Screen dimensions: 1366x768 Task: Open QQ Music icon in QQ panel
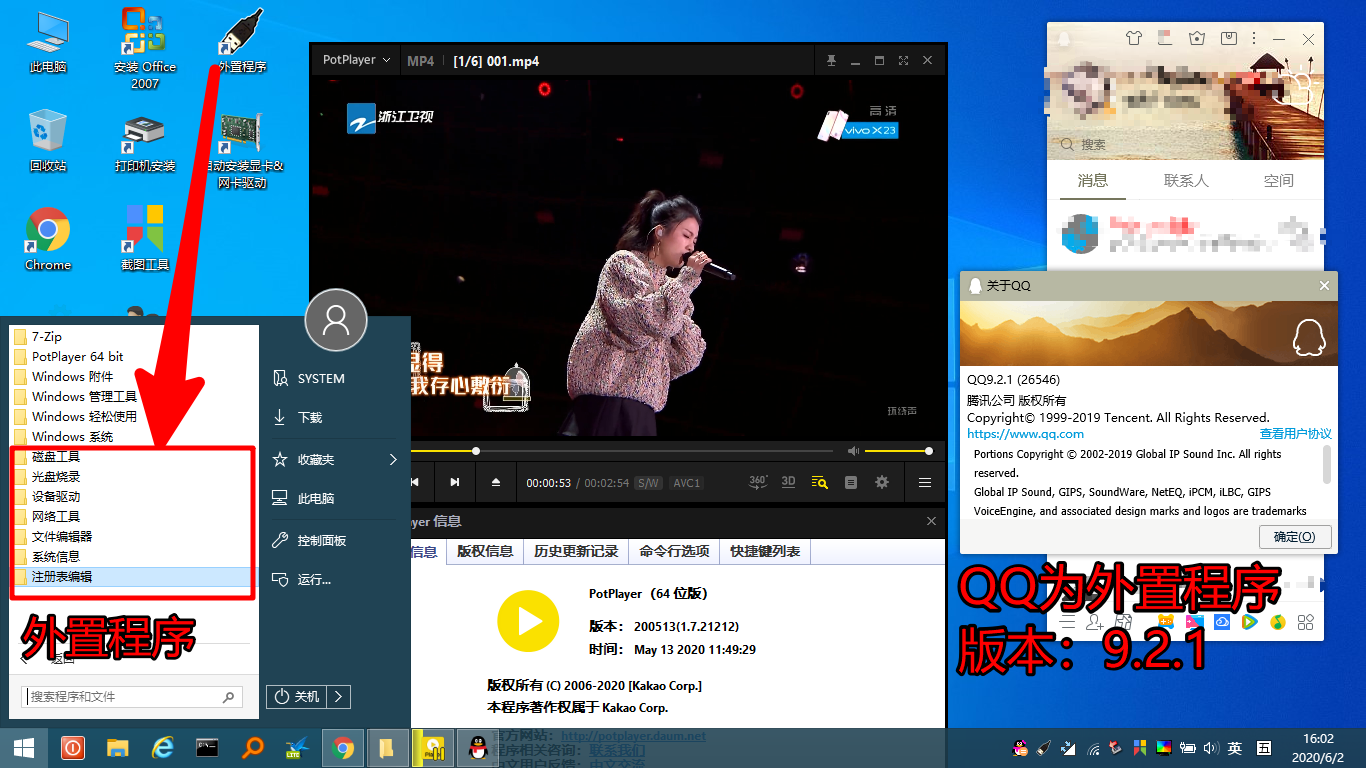click(x=1277, y=623)
